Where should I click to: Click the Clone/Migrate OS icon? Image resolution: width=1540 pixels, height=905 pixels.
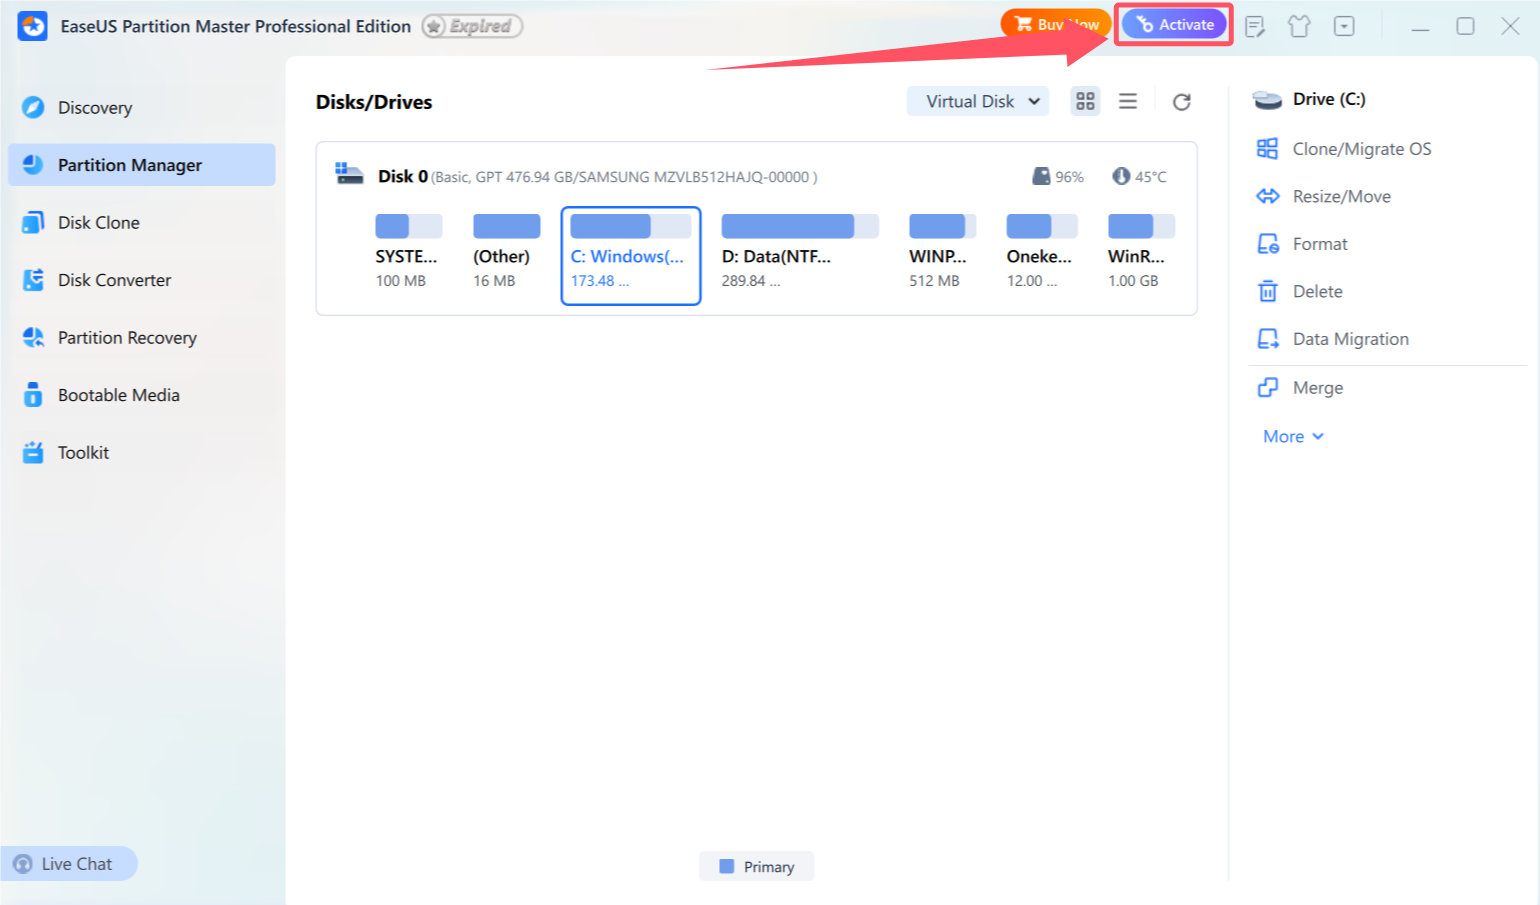(1268, 149)
